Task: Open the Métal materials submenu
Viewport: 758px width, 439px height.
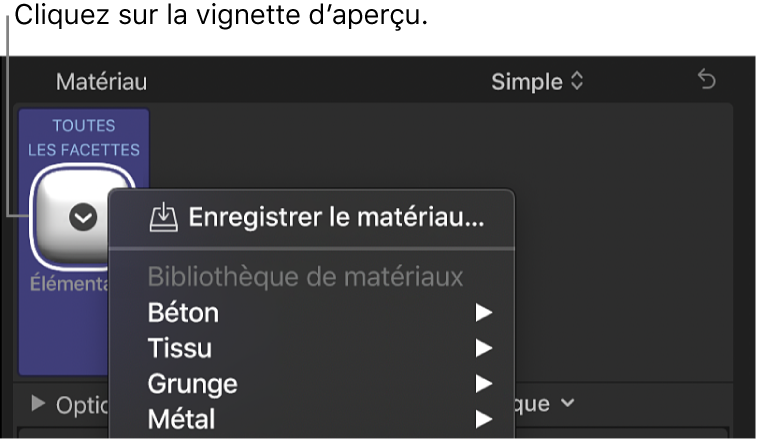Action: click(181, 418)
